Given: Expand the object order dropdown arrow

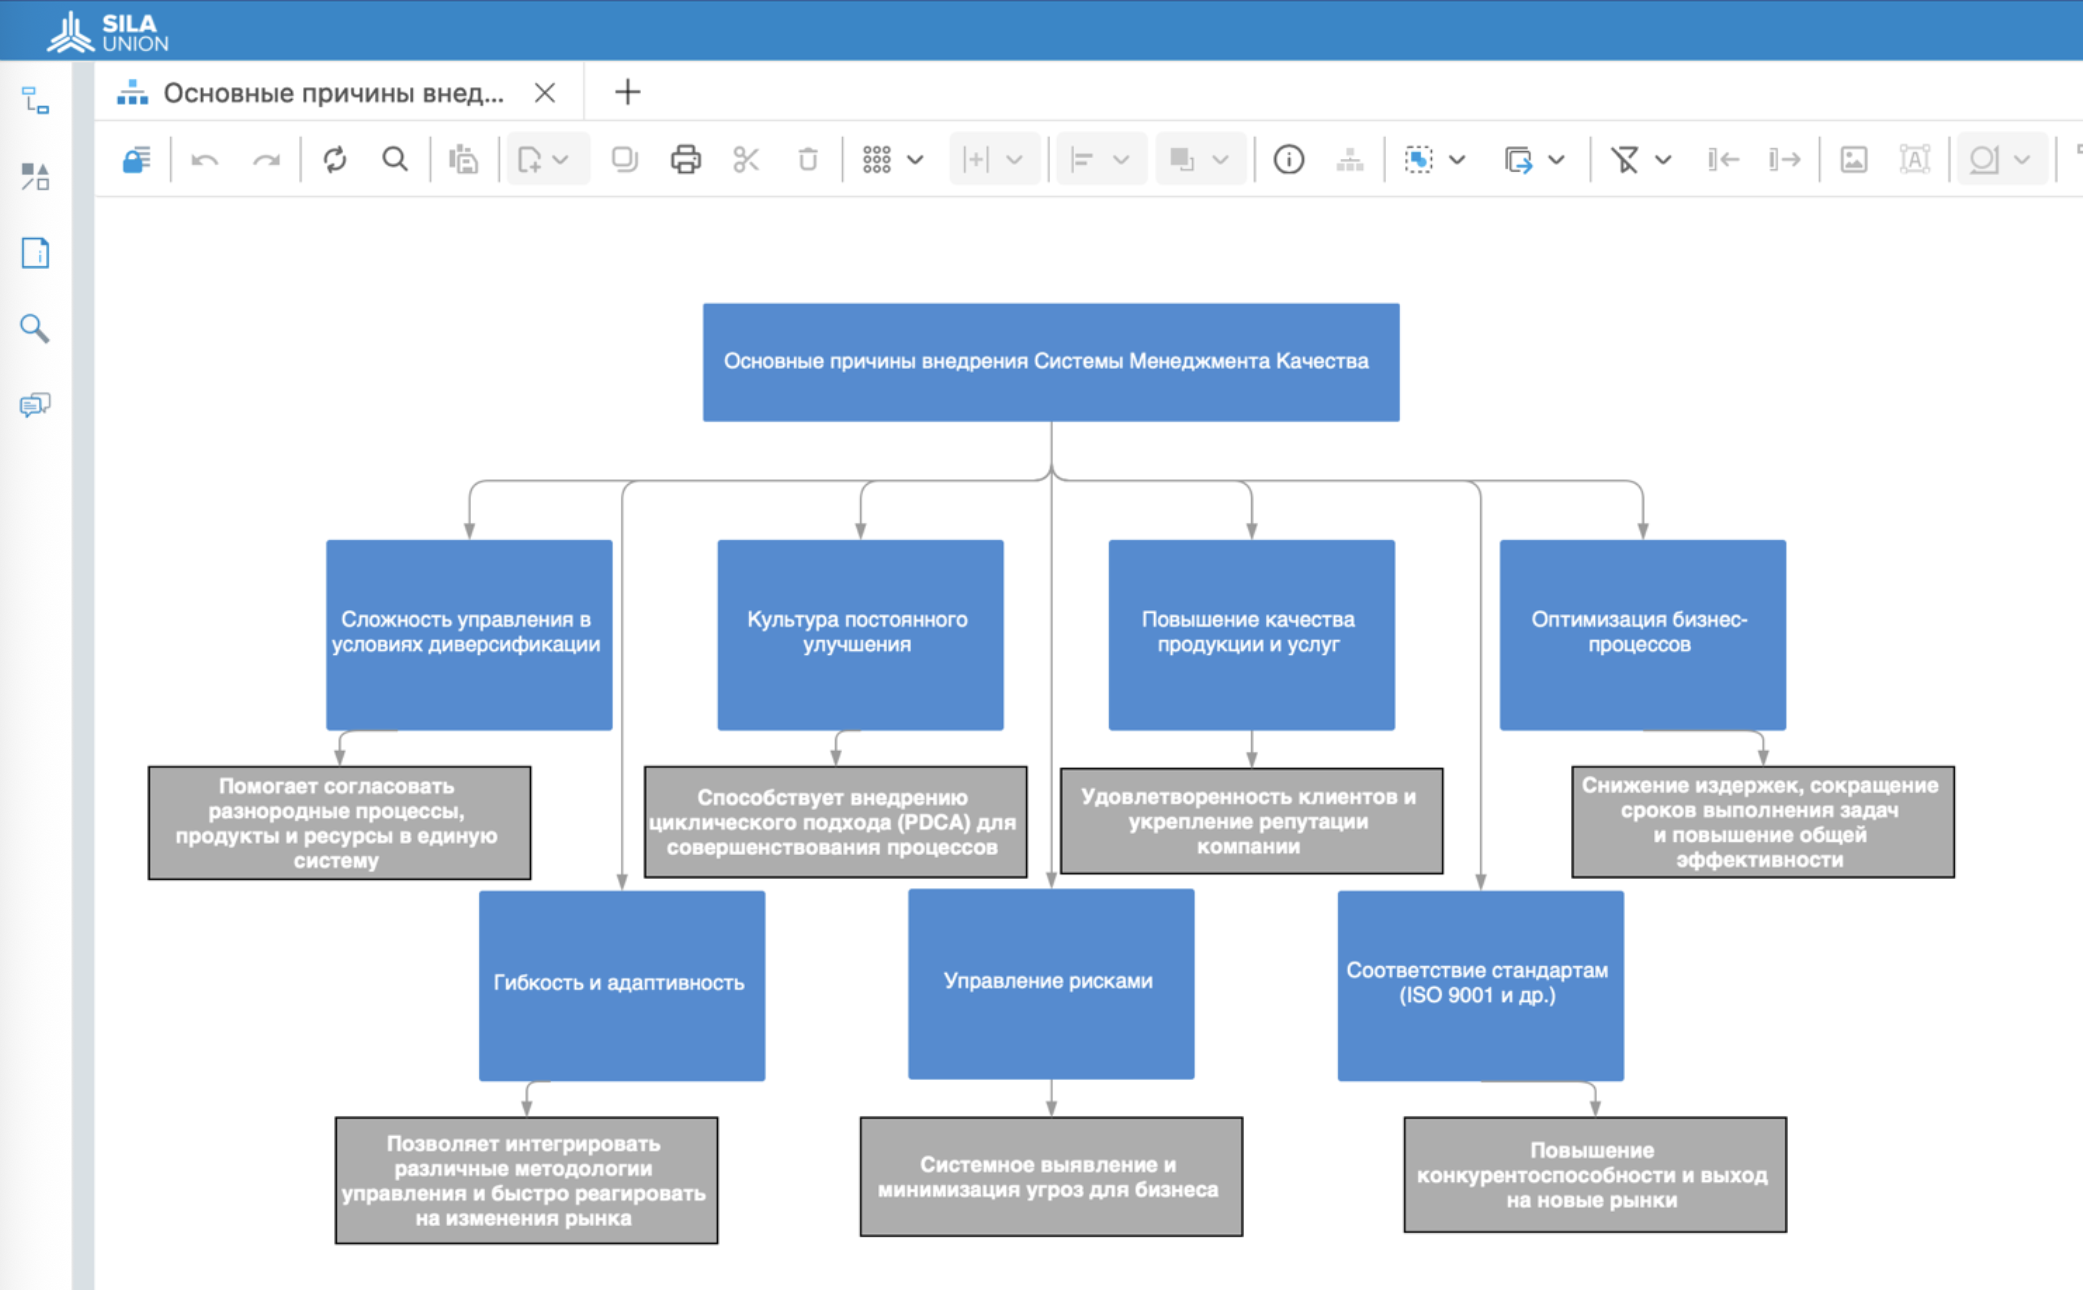Looking at the screenshot, I should (1221, 160).
